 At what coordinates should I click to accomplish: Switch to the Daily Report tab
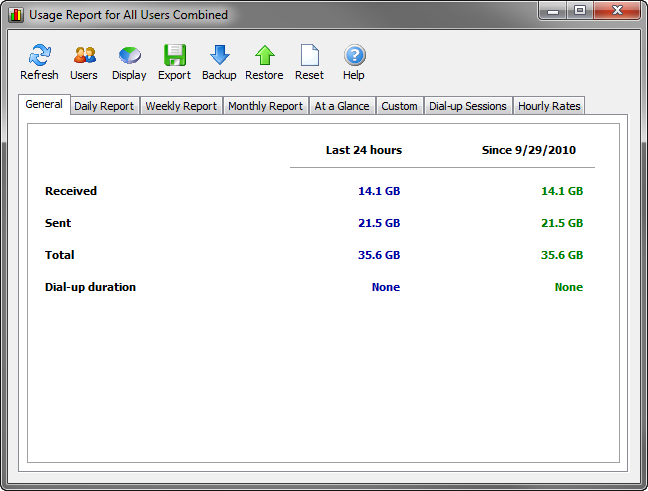click(x=104, y=106)
